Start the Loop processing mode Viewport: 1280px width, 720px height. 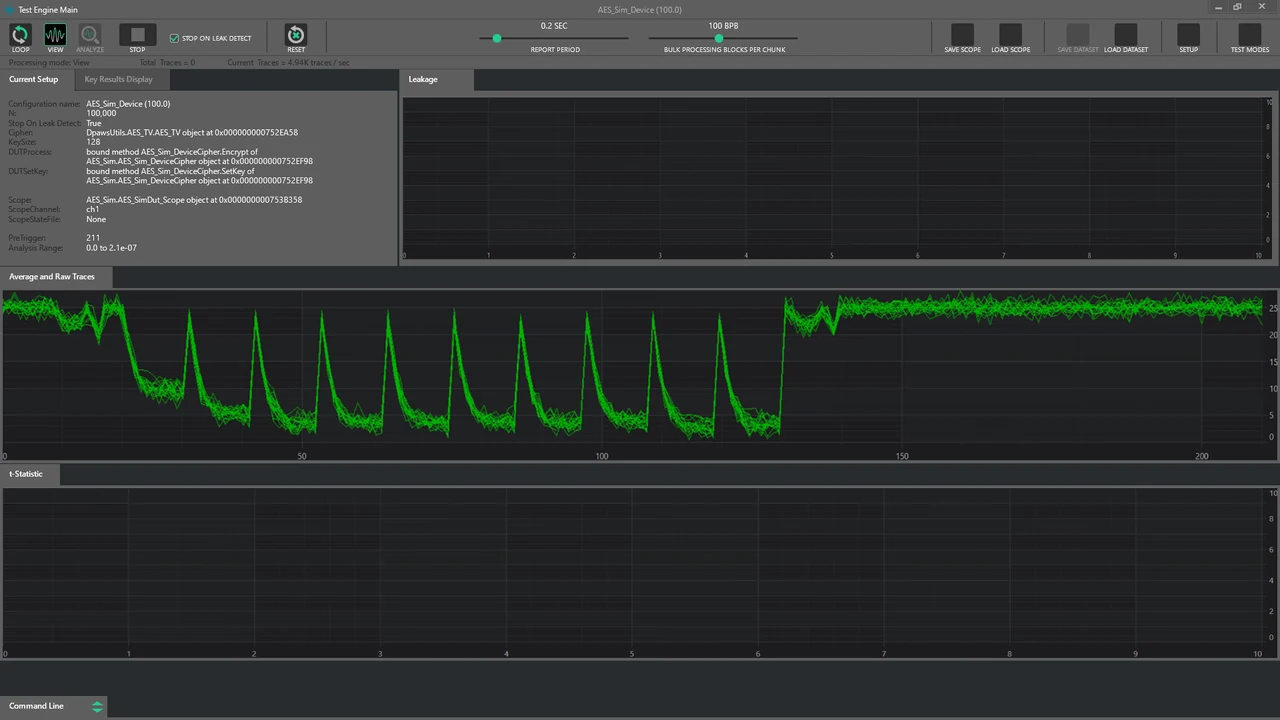[x=20, y=36]
